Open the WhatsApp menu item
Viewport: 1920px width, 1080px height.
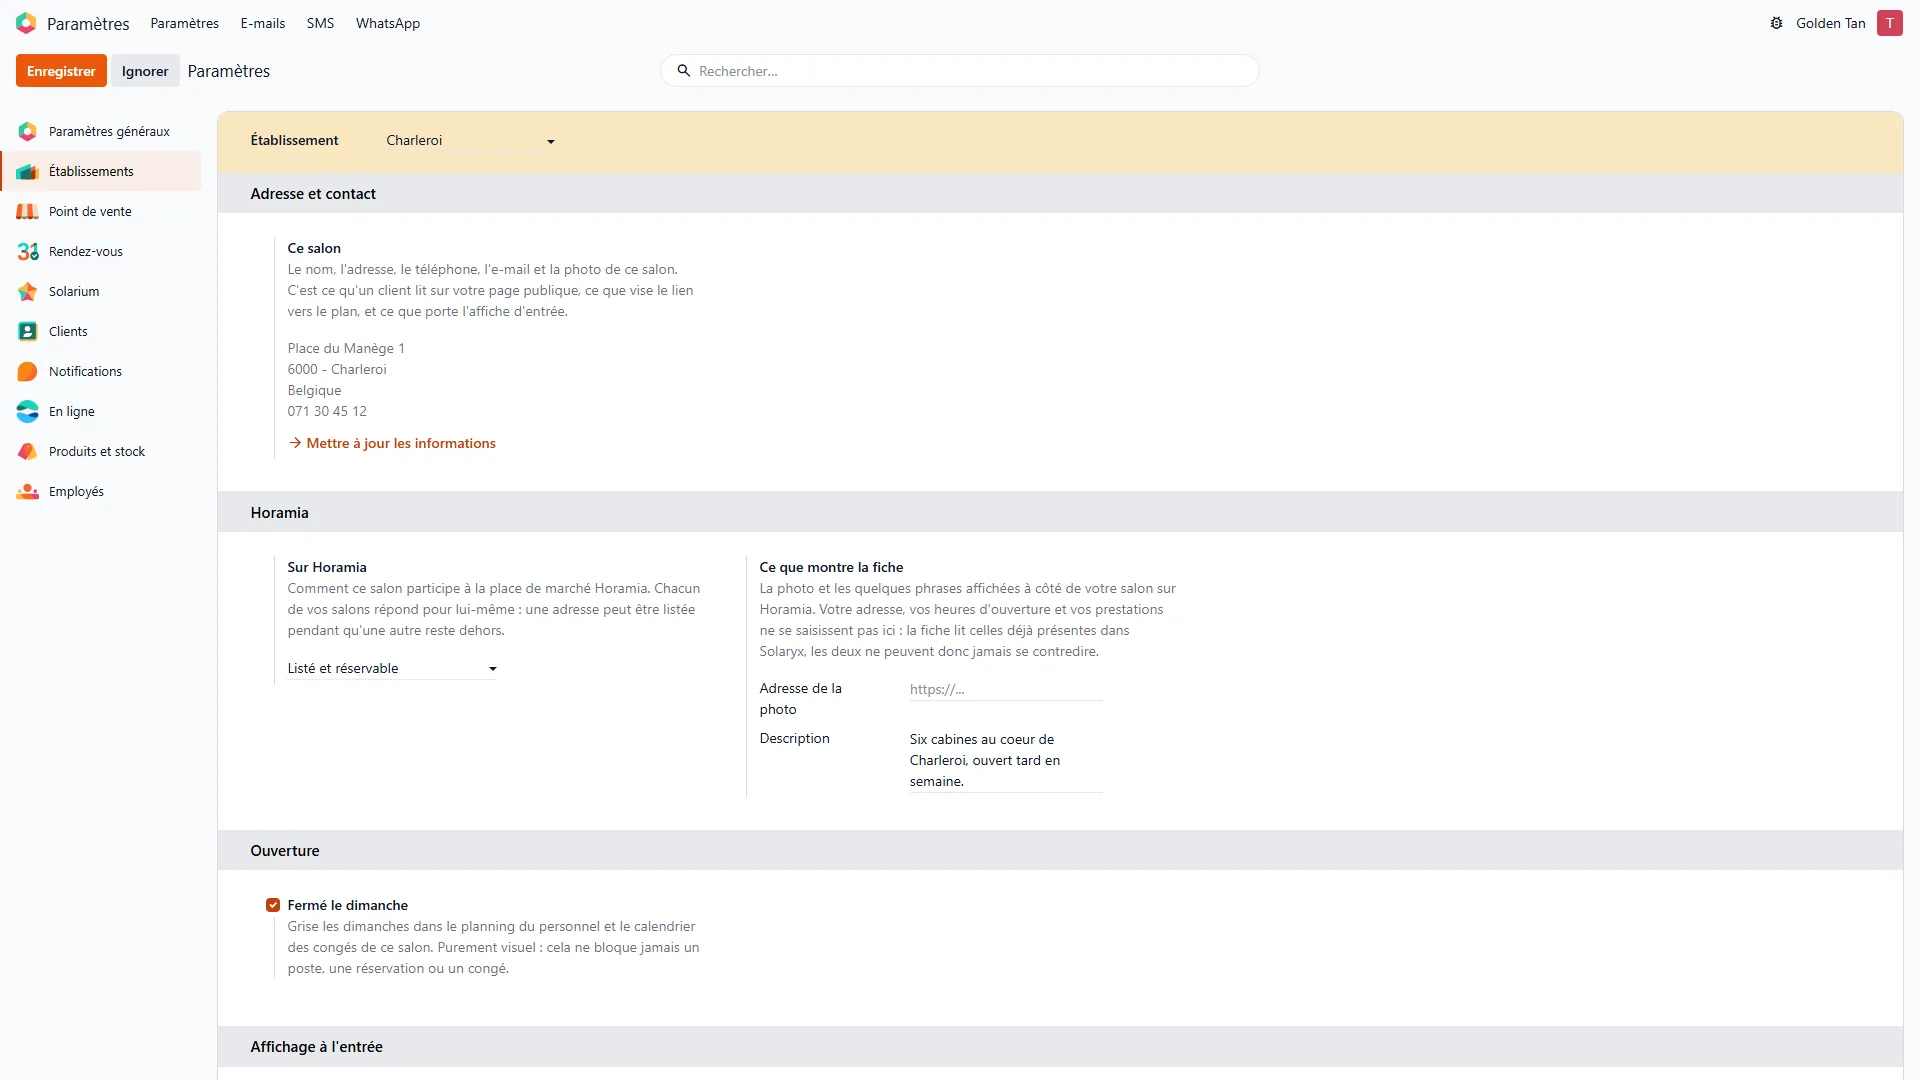[388, 23]
